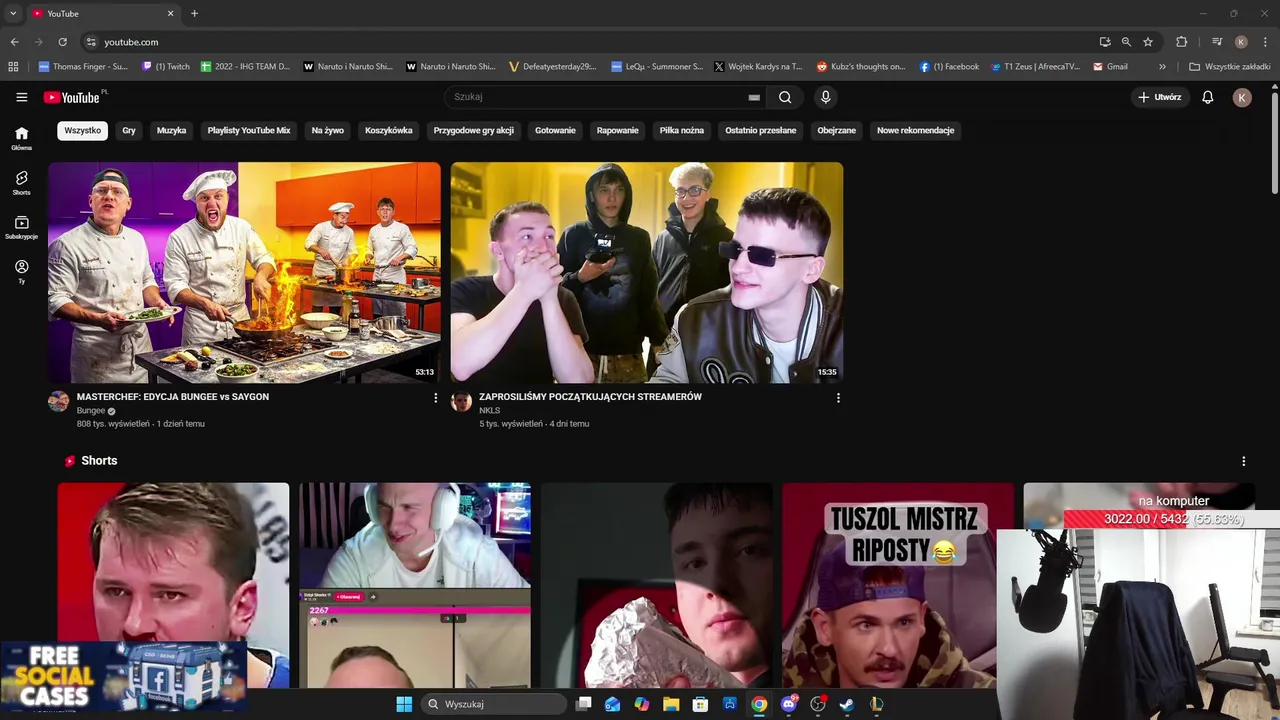Open the Shorts shelf options menu
Viewport: 1280px width, 720px height.
(x=1244, y=461)
